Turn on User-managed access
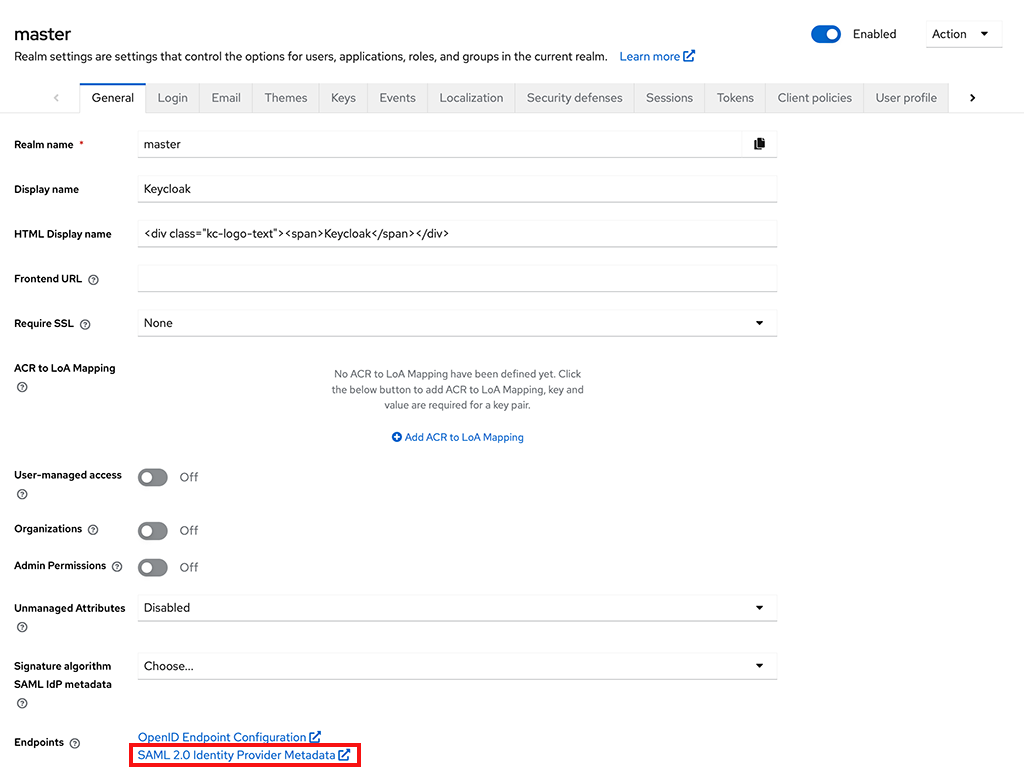Image resolution: width=1024 pixels, height=781 pixels. click(x=152, y=477)
